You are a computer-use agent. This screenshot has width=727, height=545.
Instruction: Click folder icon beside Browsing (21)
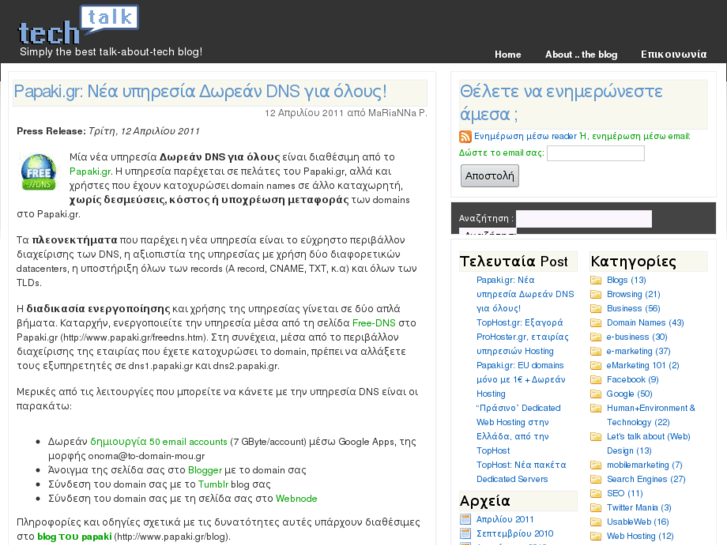click(x=596, y=295)
